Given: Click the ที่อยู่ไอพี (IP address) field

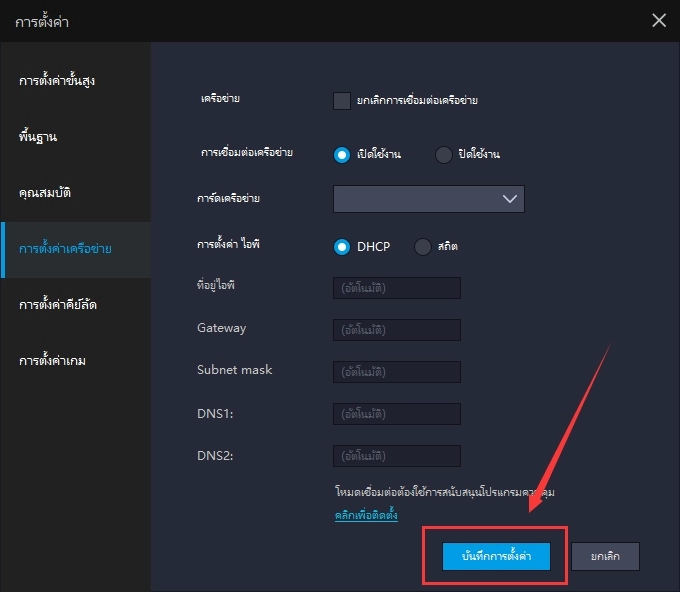Looking at the screenshot, I should click(x=397, y=288).
